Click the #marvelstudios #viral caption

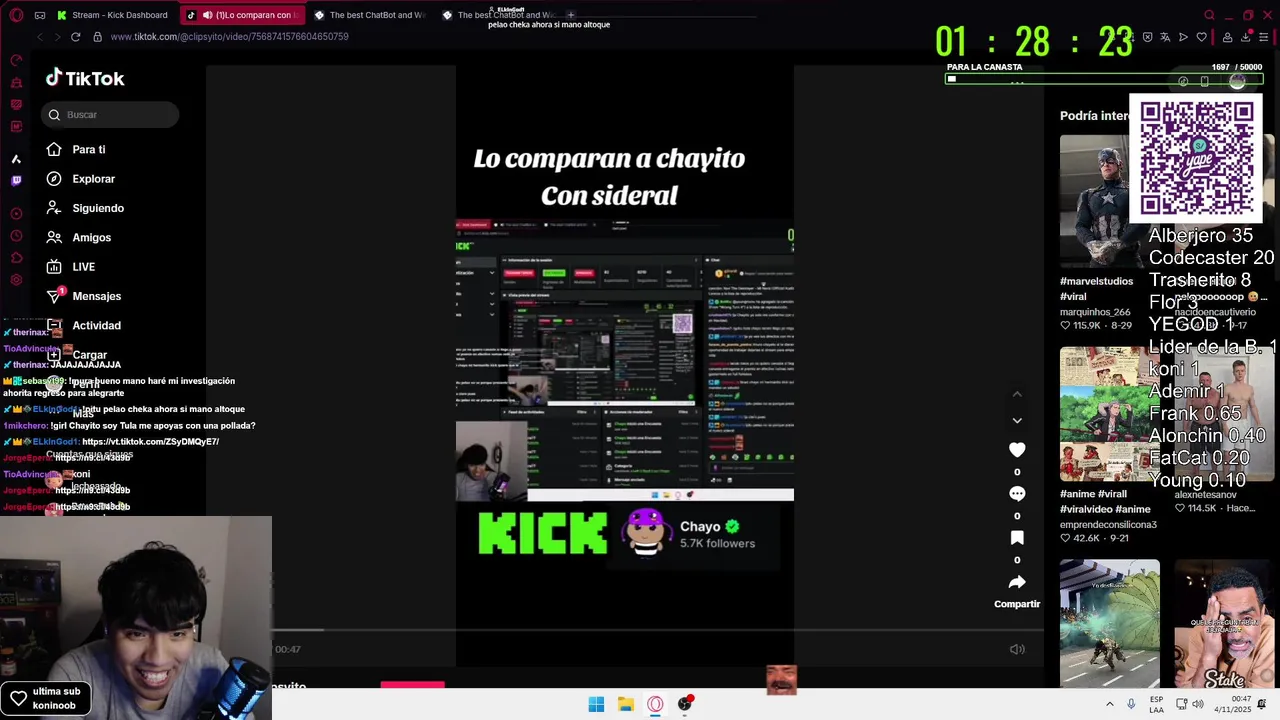1097,289
